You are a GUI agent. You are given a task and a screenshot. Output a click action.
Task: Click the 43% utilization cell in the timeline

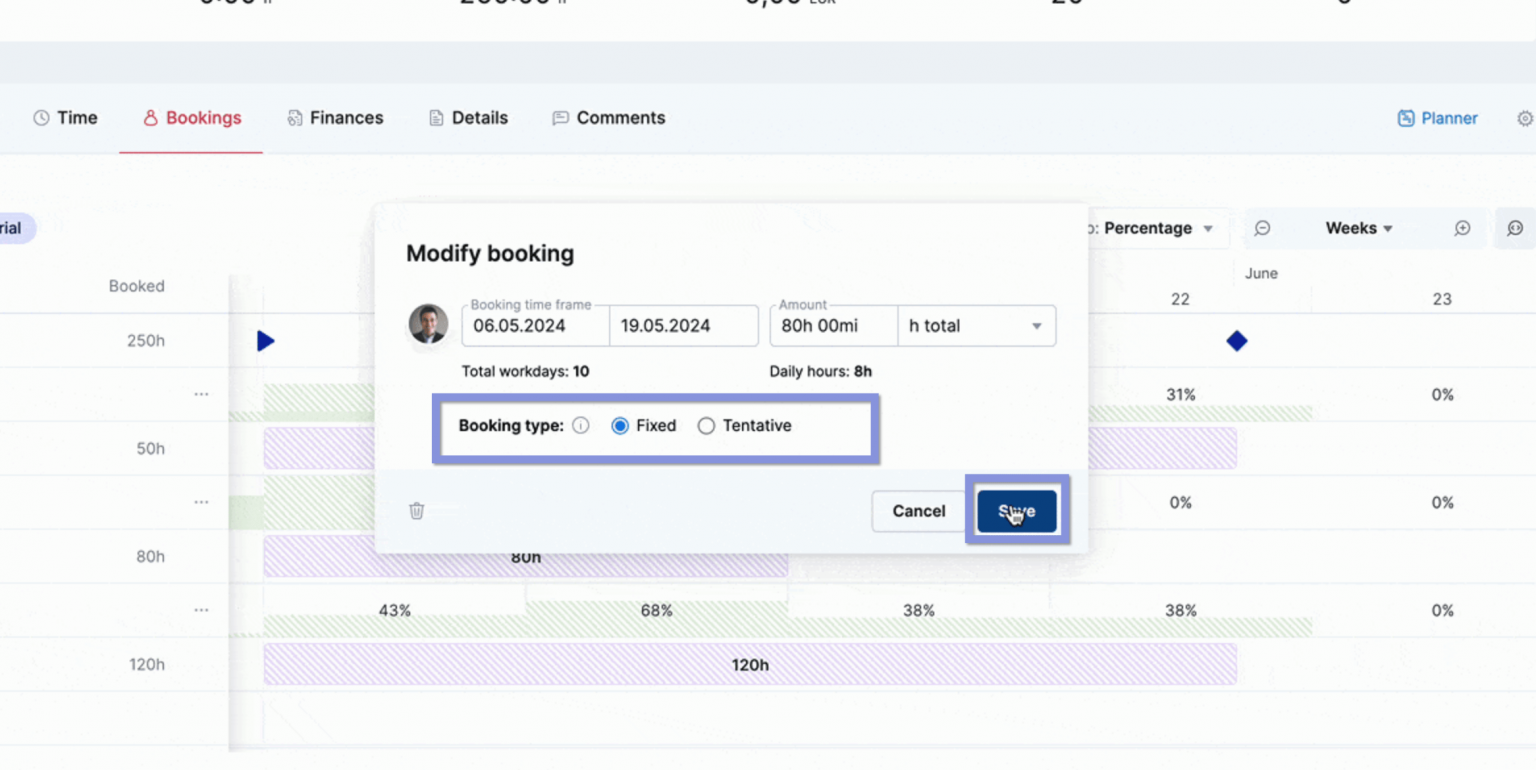(393, 610)
